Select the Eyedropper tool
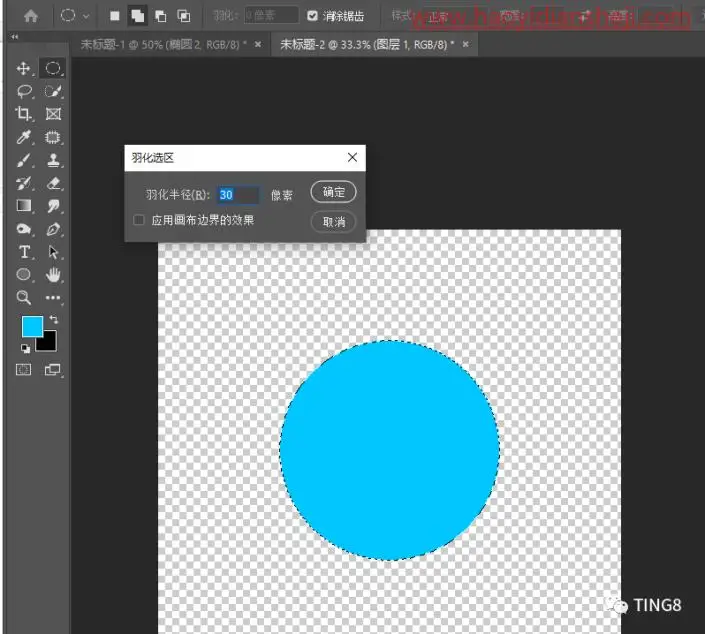705x634 pixels. pos(23,137)
